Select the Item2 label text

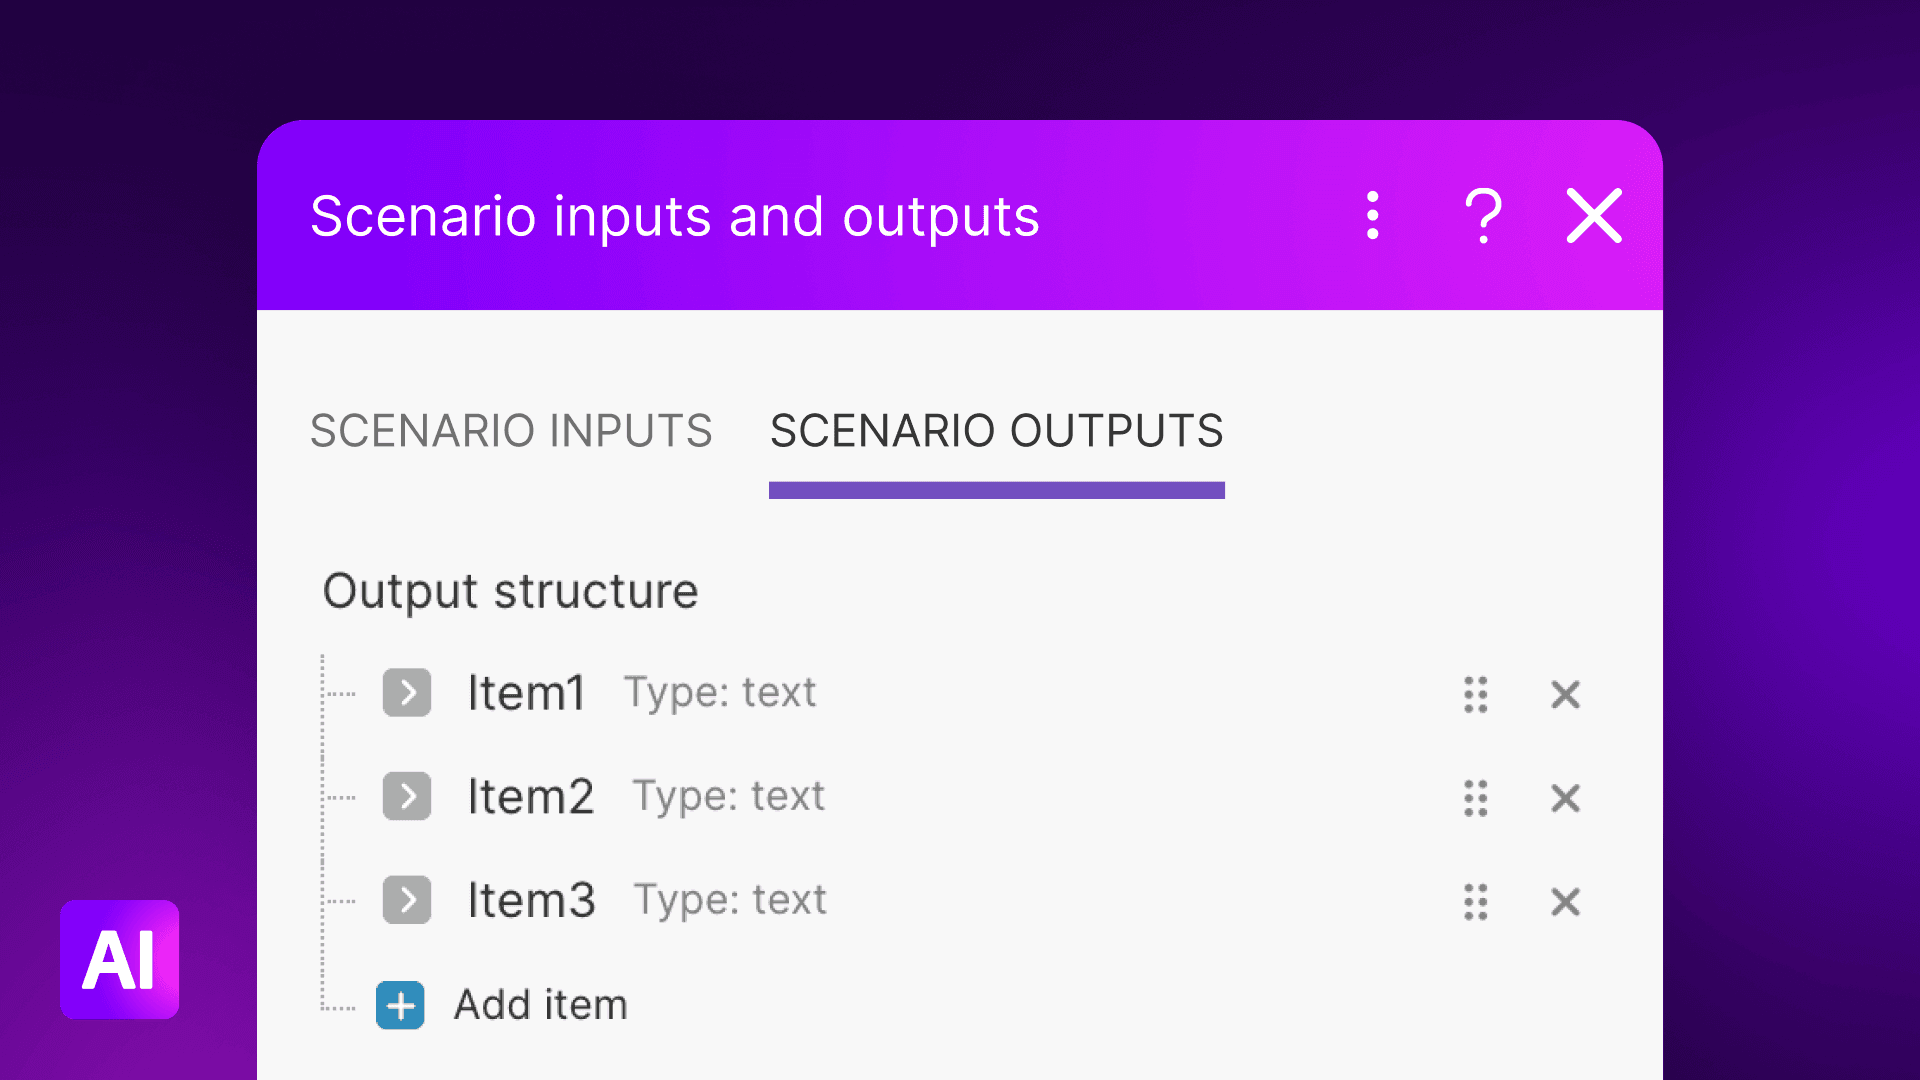click(531, 796)
